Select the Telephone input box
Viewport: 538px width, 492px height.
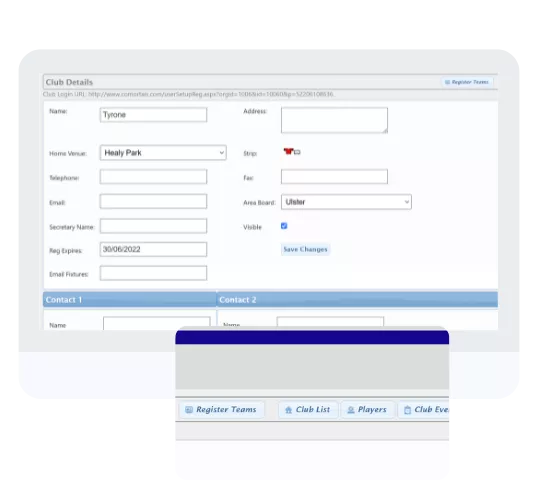point(153,177)
